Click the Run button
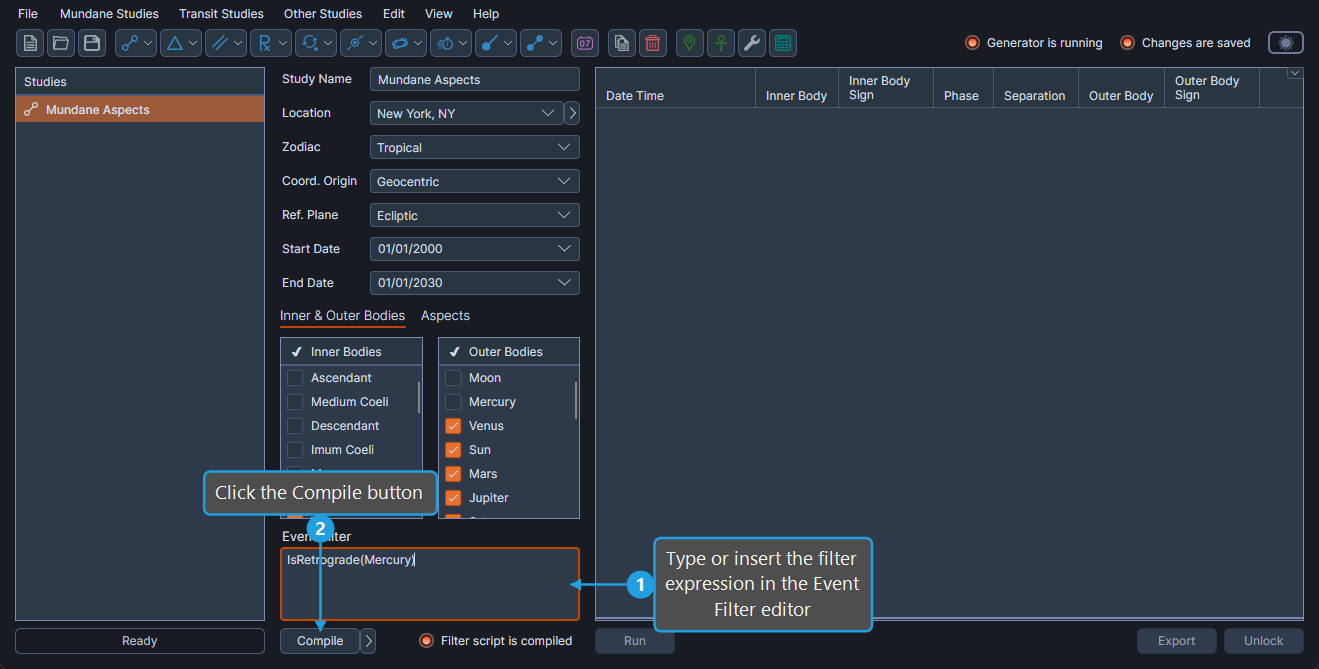The width and height of the screenshot is (1319, 669). (635, 641)
